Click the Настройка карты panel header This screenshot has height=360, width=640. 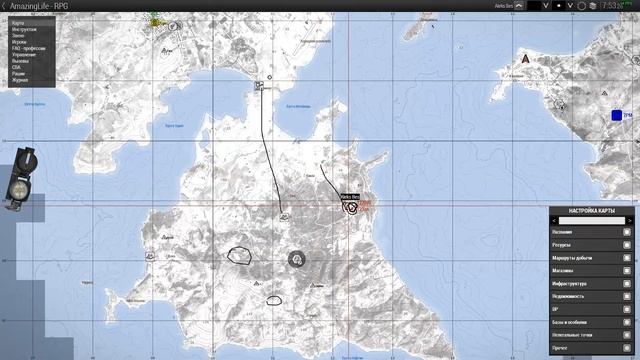(592, 211)
